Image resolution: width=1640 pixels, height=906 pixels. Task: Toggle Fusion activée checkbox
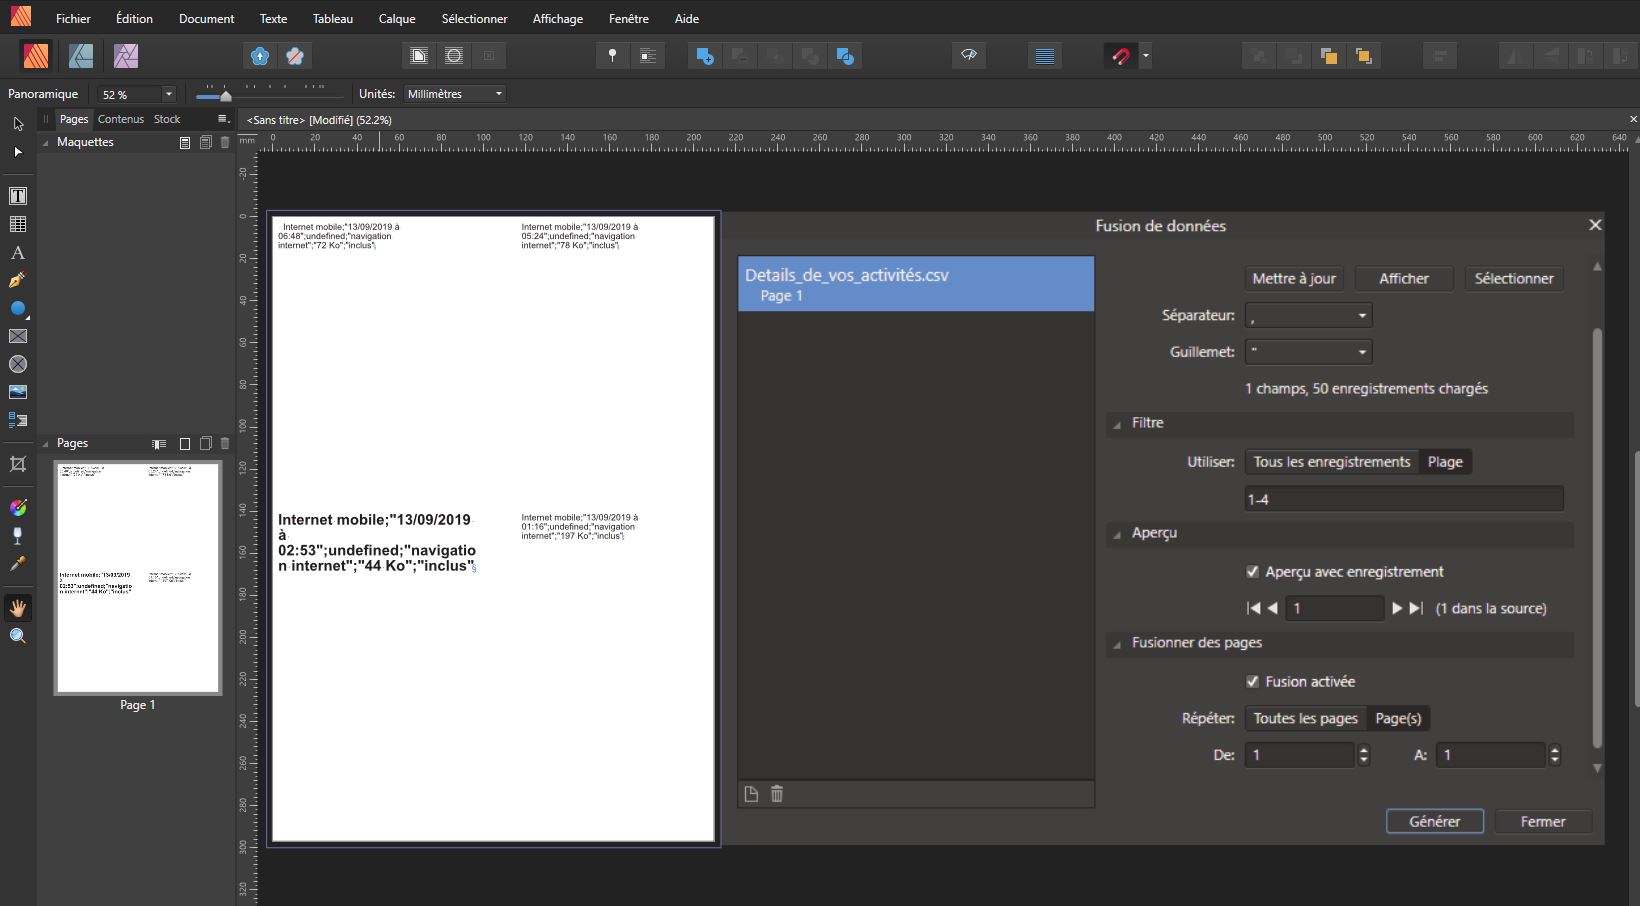pos(1252,682)
